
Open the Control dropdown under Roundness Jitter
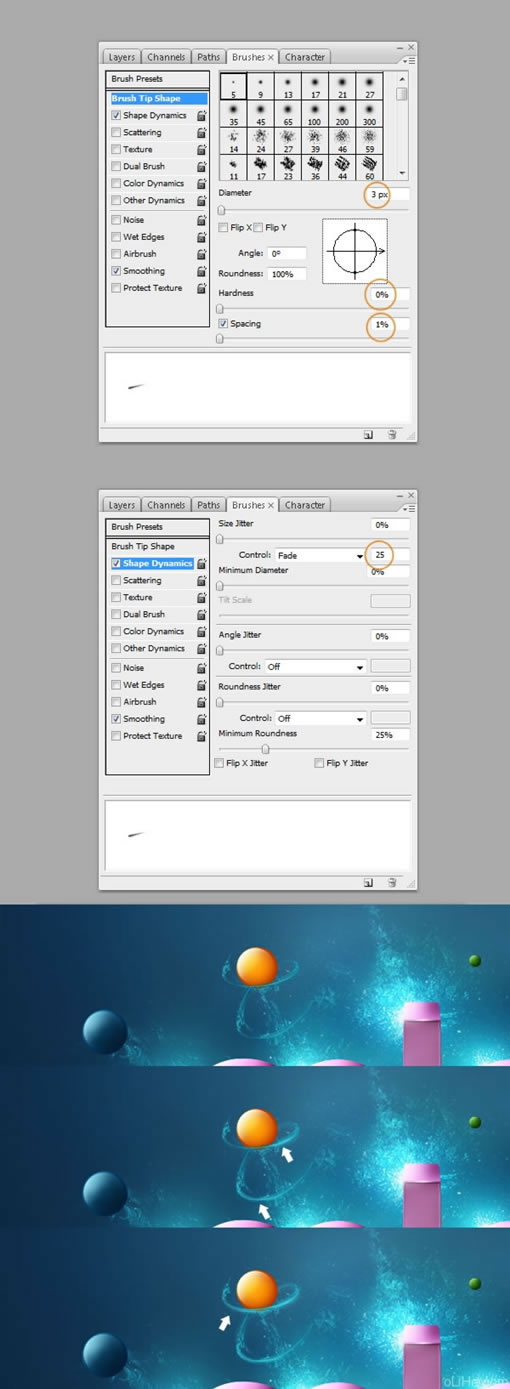pyautogui.click(x=319, y=718)
